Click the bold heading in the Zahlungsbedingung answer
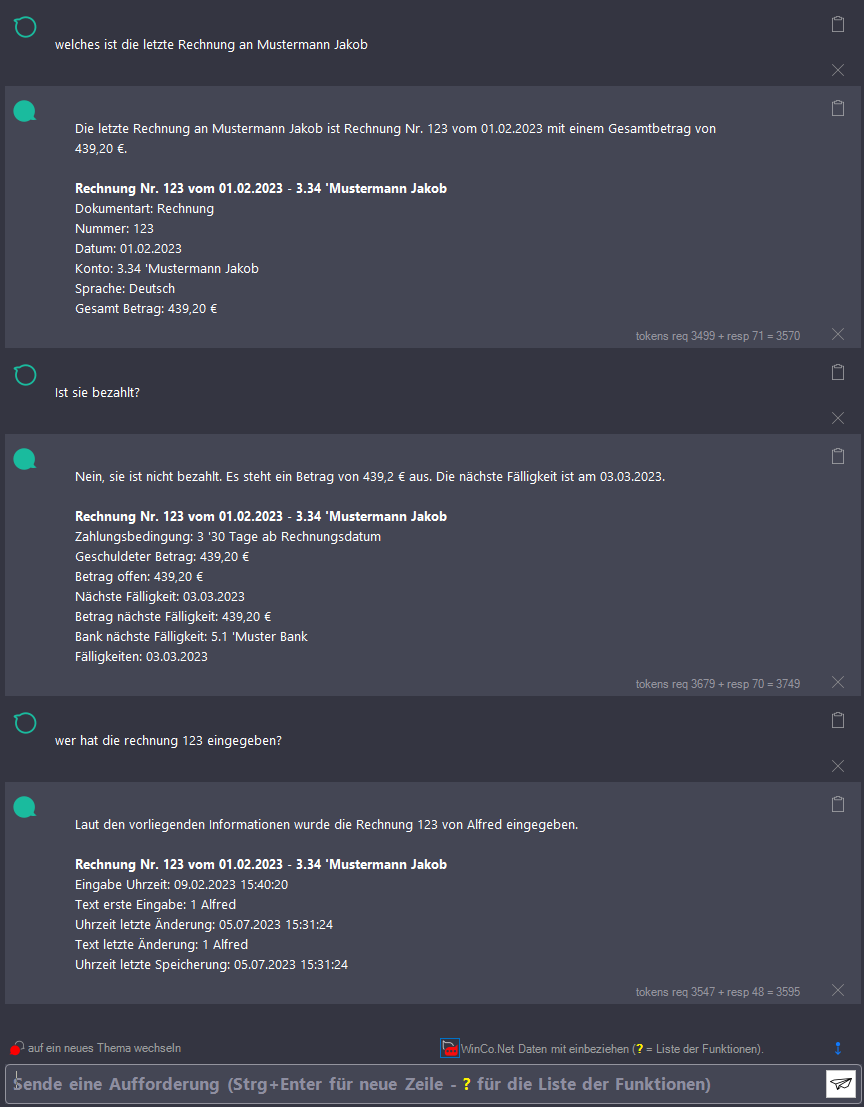 point(261,517)
